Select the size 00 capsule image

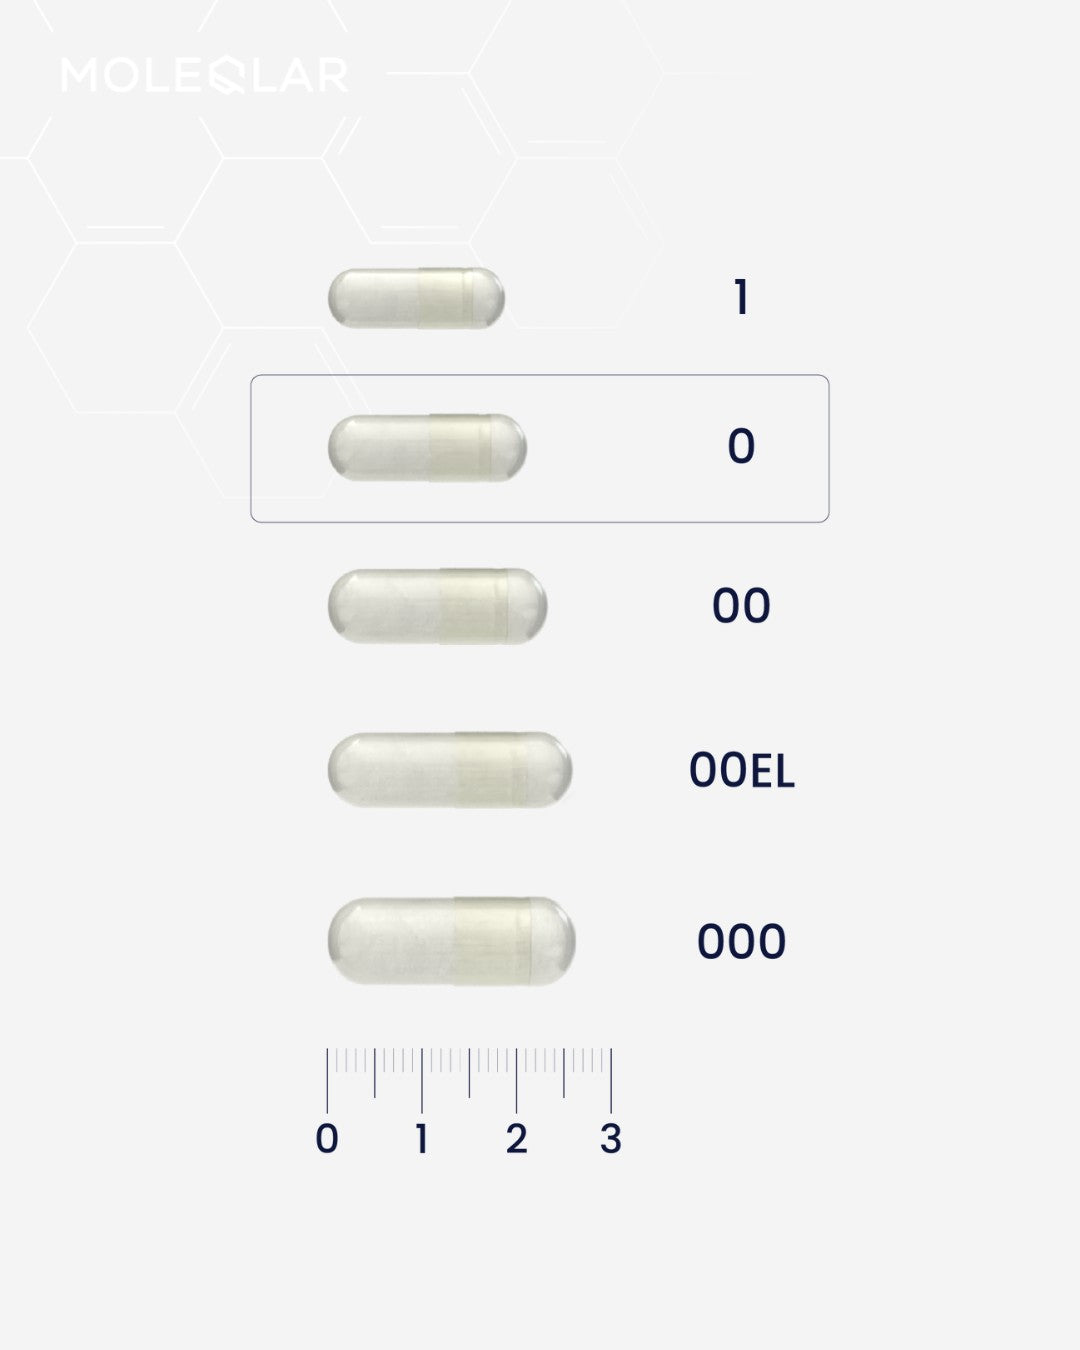437,606
